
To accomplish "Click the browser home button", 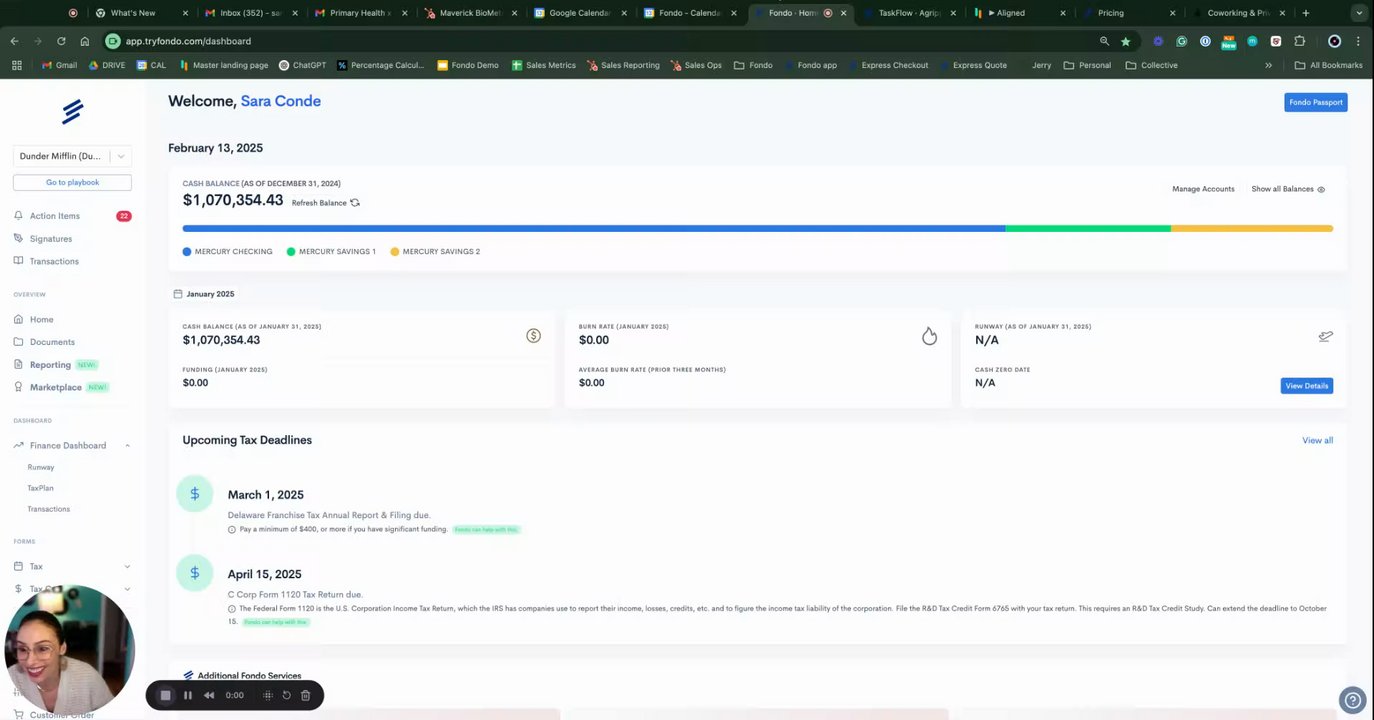I will [x=84, y=41].
